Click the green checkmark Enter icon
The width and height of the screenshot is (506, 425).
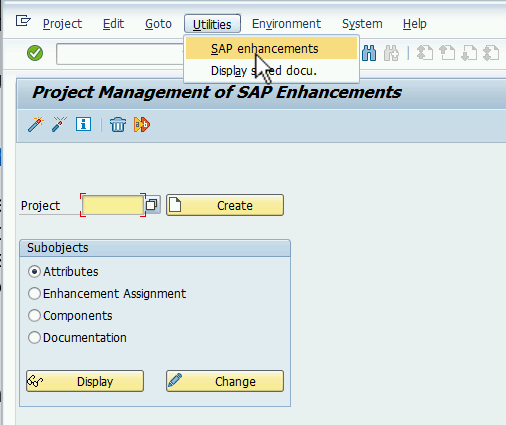tap(35, 53)
